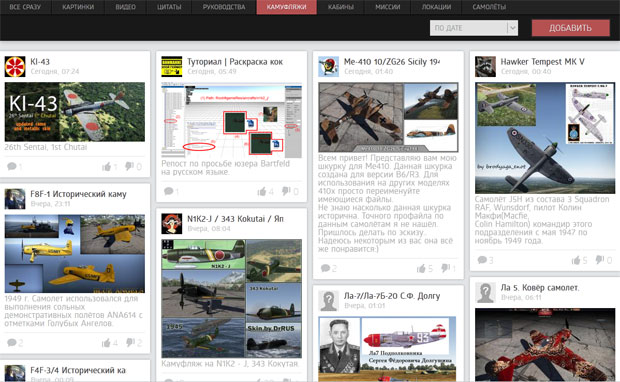The width and height of the screenshot is (620, 382).
Task: Open the N1K2-J post author avatar
Action: pyautogui.click(x=172, y=223)
